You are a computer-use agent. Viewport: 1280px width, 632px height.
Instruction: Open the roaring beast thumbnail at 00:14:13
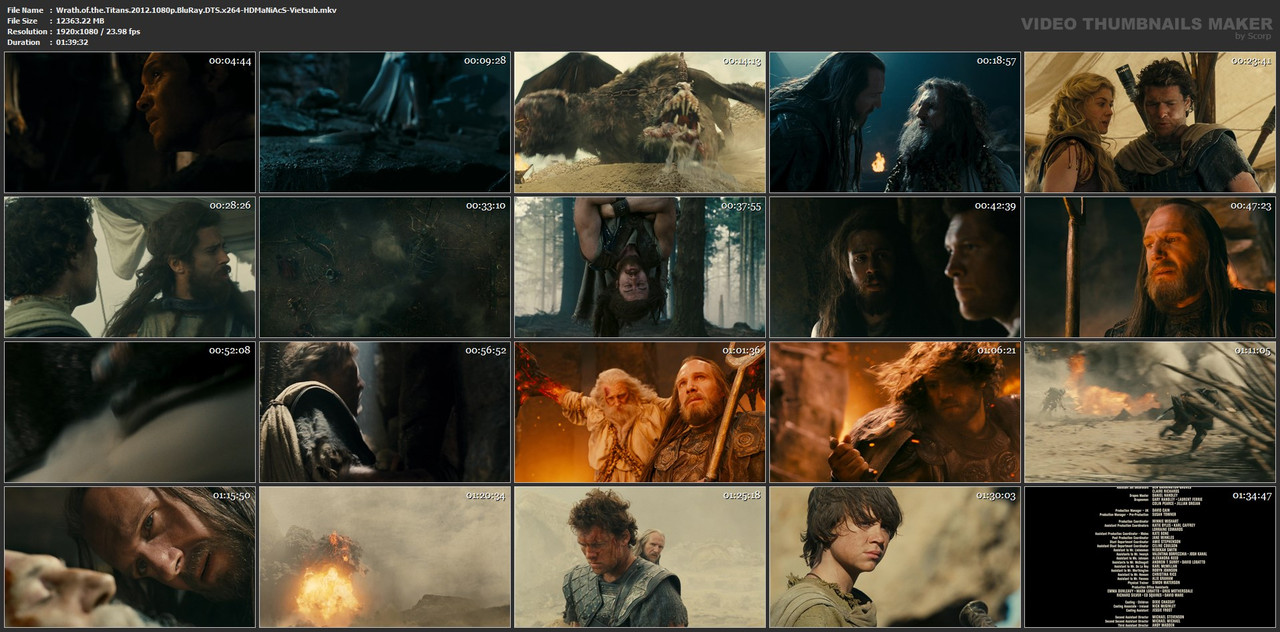640,122
